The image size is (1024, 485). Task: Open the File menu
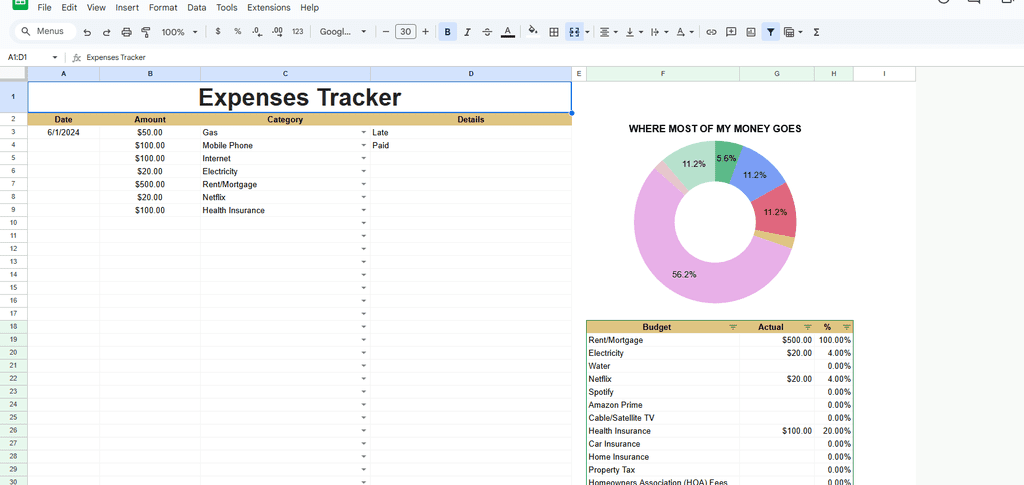[x=44, y=8]
